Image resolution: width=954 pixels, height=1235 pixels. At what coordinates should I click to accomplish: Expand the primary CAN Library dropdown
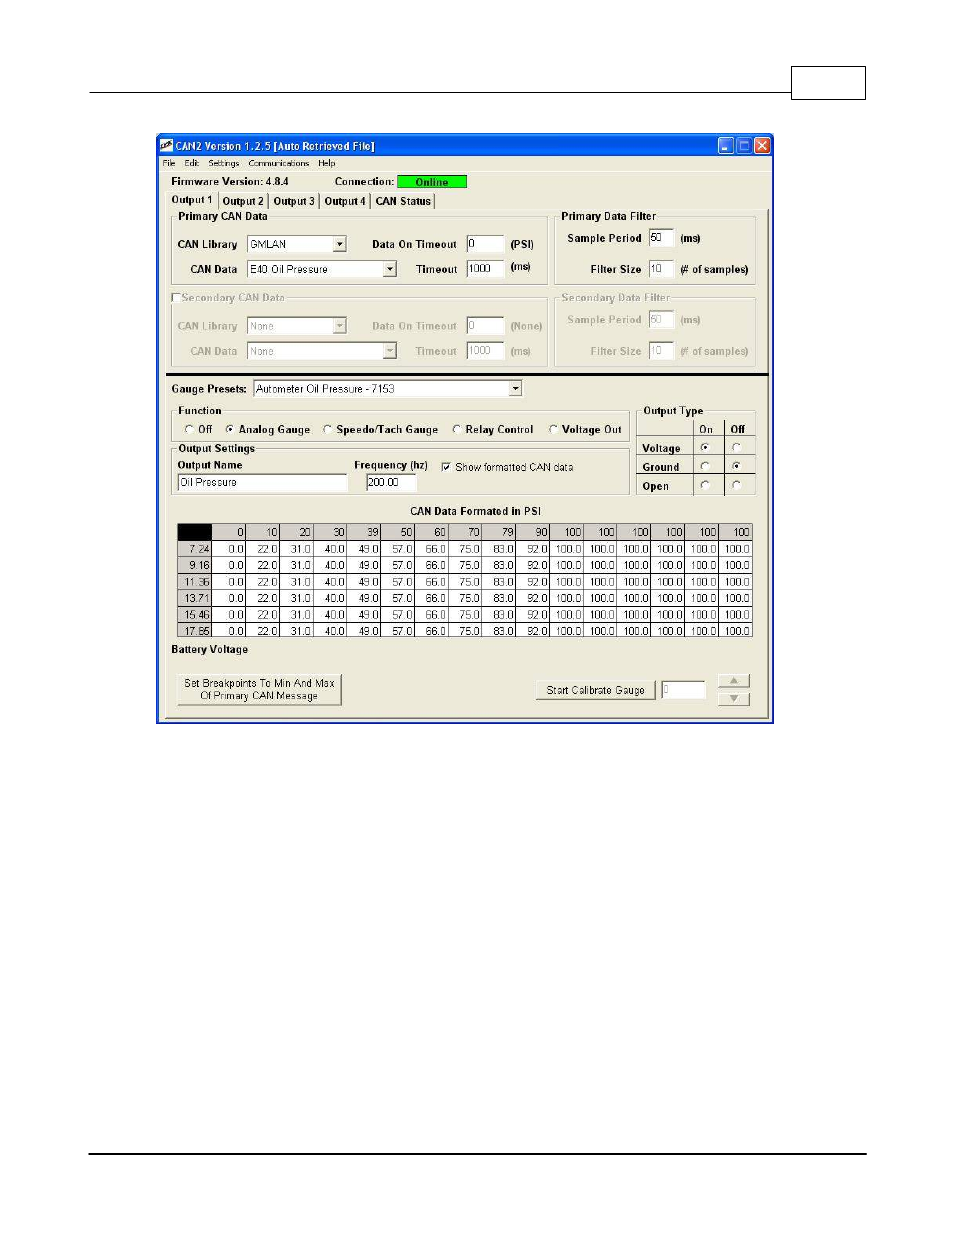coord(340,244)
